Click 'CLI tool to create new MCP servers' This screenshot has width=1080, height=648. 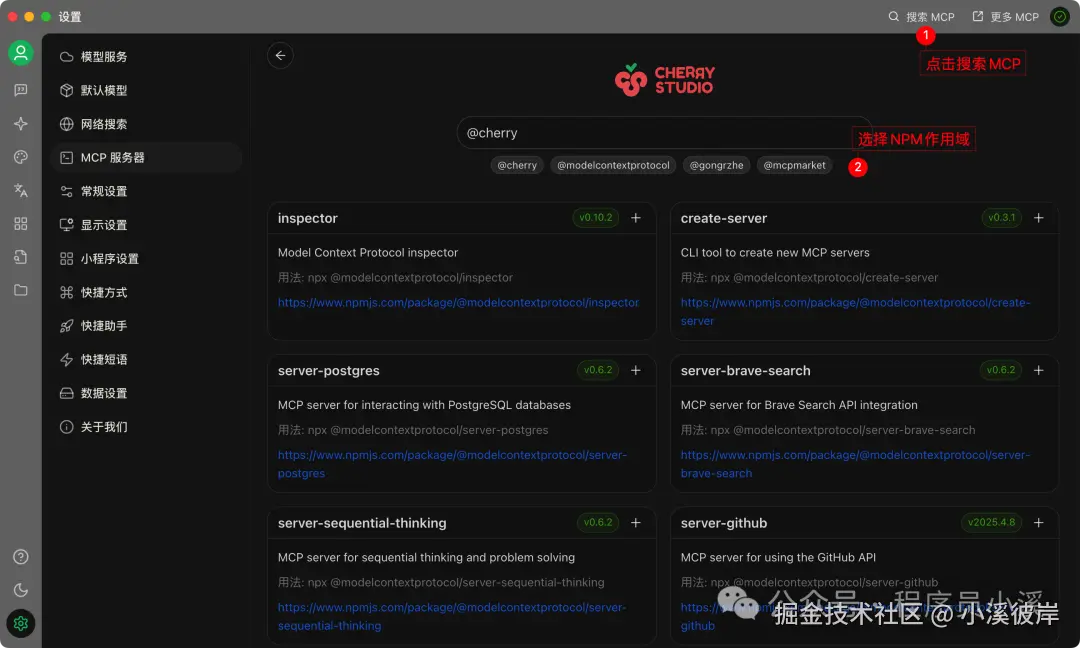point(775,253)
